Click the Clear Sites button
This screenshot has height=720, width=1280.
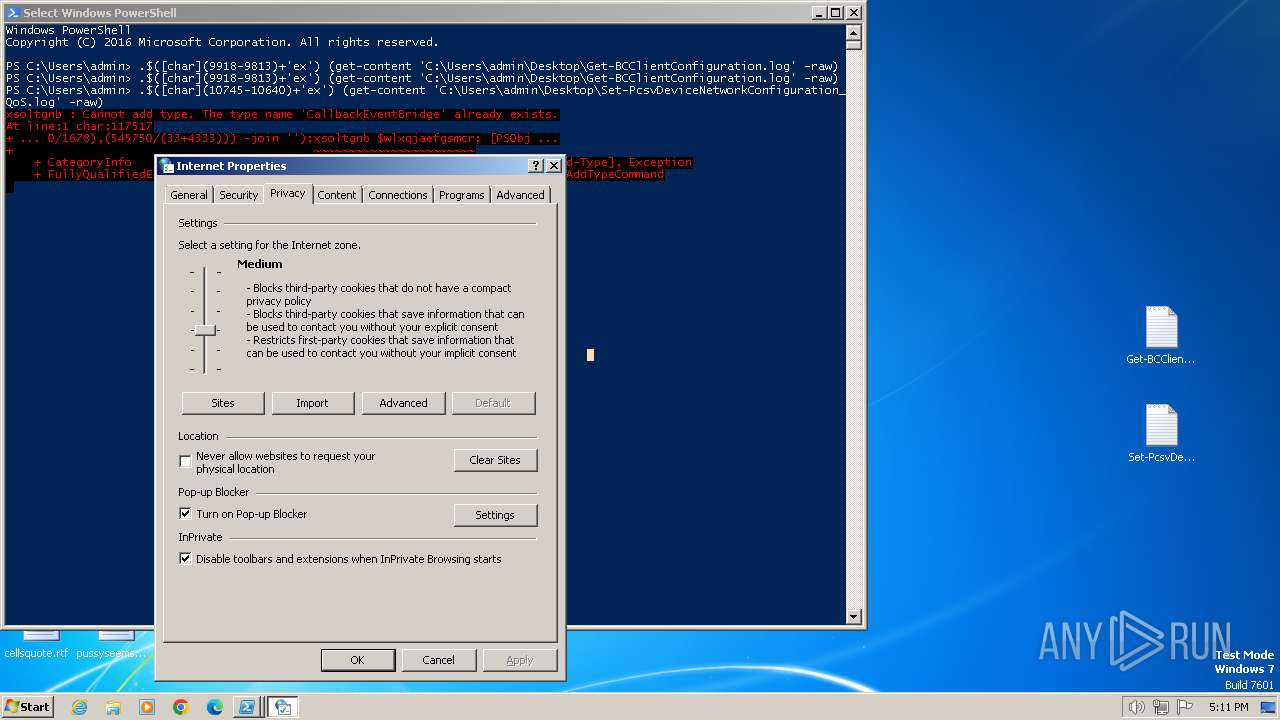point(495,460)
